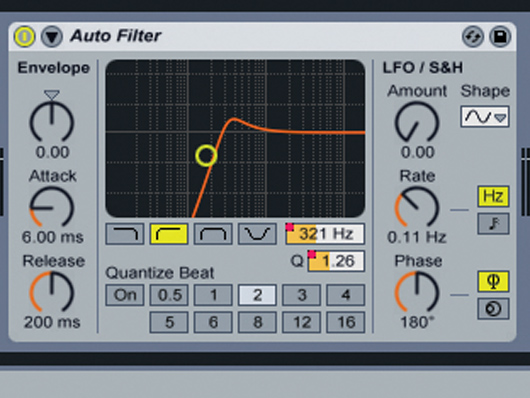The width and height of the screenshot is (530, 398).
Task: Click the LFO Phase knob
Action: (417, 292)
